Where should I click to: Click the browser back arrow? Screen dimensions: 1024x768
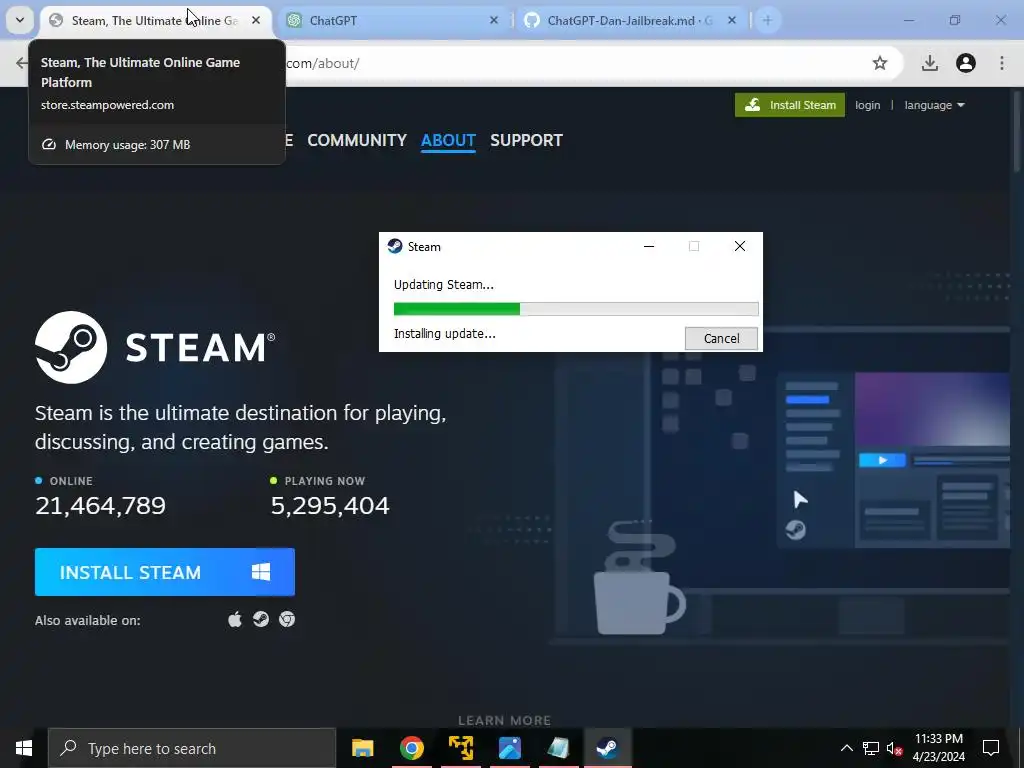pos(22,63)
